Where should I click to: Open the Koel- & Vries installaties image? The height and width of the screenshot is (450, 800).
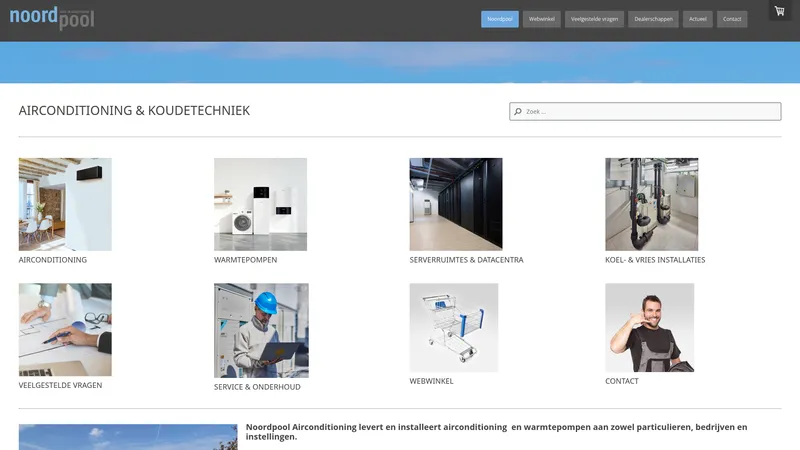click(652, 204)
